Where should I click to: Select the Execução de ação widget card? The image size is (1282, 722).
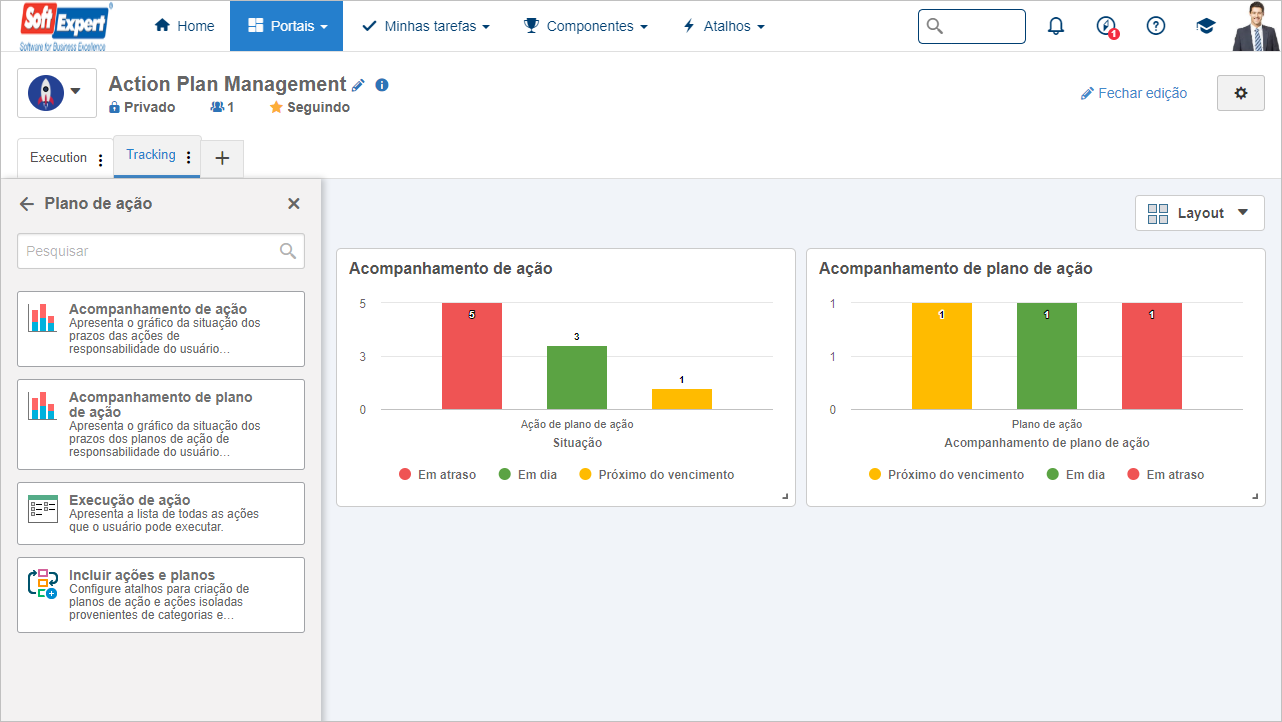pyautogui.click(x=161, y=513)
